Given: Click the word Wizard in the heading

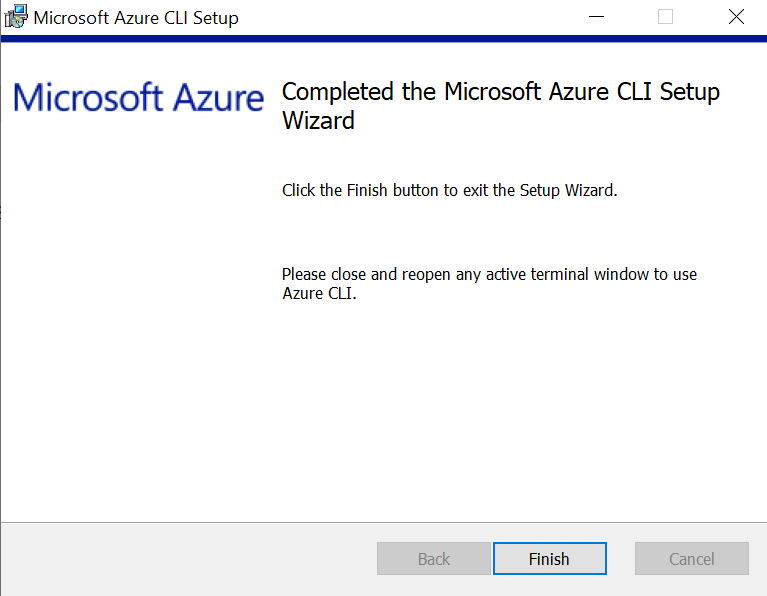Looking at the screenshot, I should [318, 120].
